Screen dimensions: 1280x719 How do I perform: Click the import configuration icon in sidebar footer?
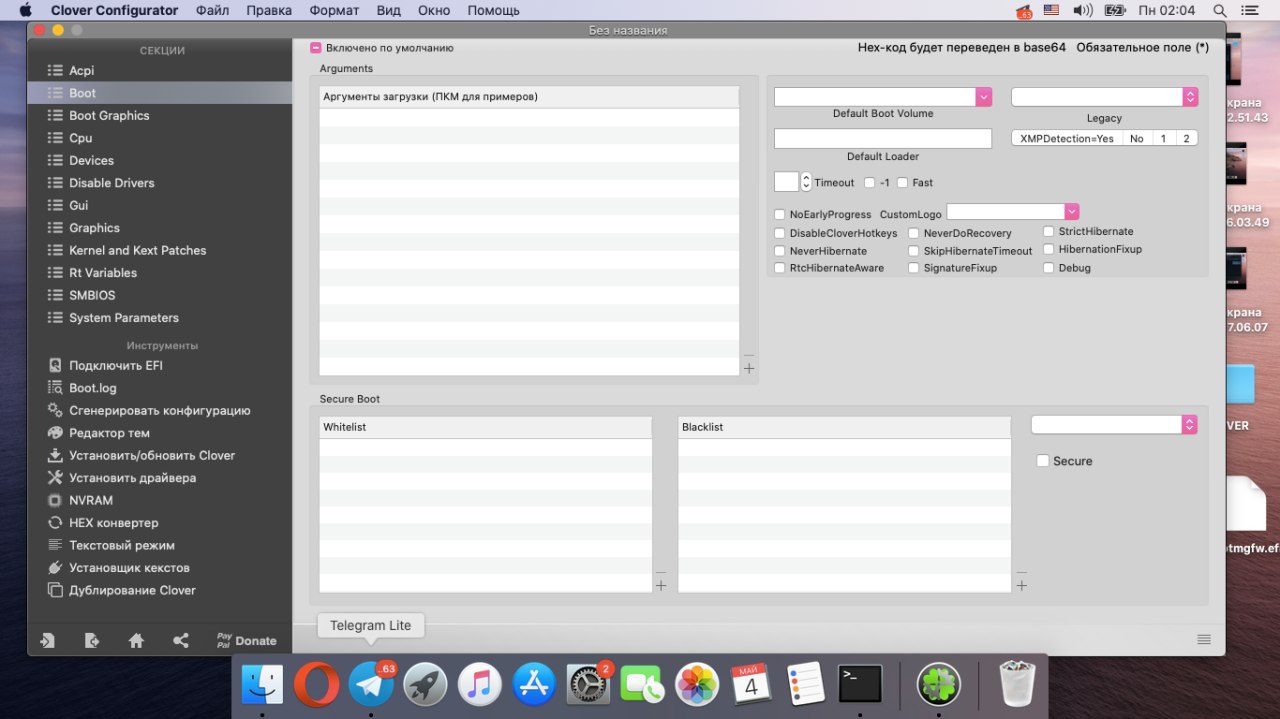point(47,641)
